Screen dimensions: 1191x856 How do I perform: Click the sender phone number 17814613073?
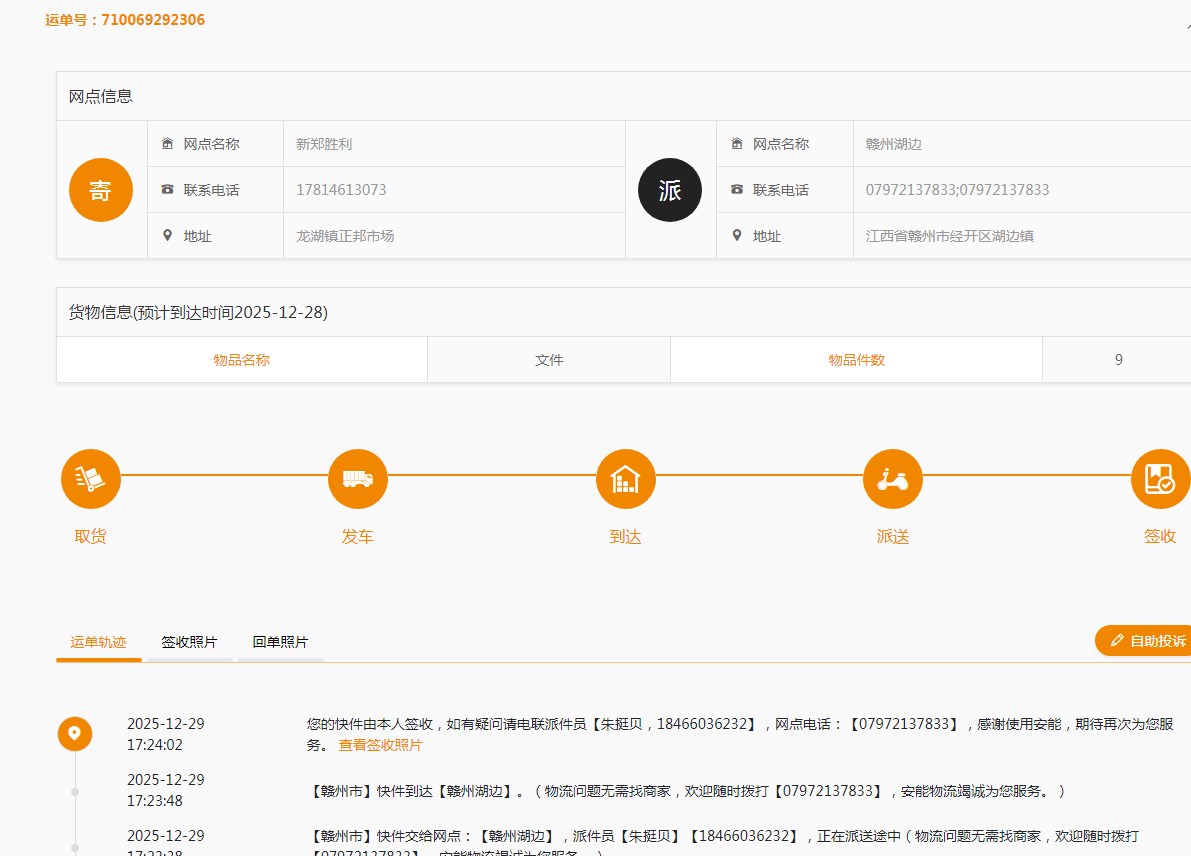(341, 190)
